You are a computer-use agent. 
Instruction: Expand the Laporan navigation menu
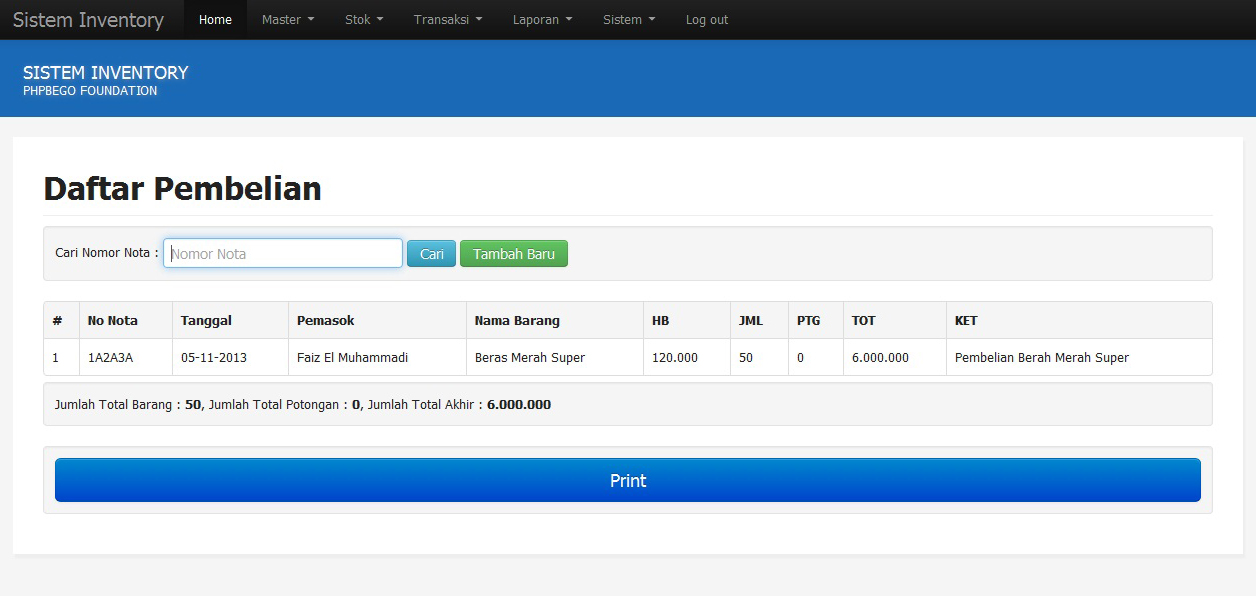542,20
